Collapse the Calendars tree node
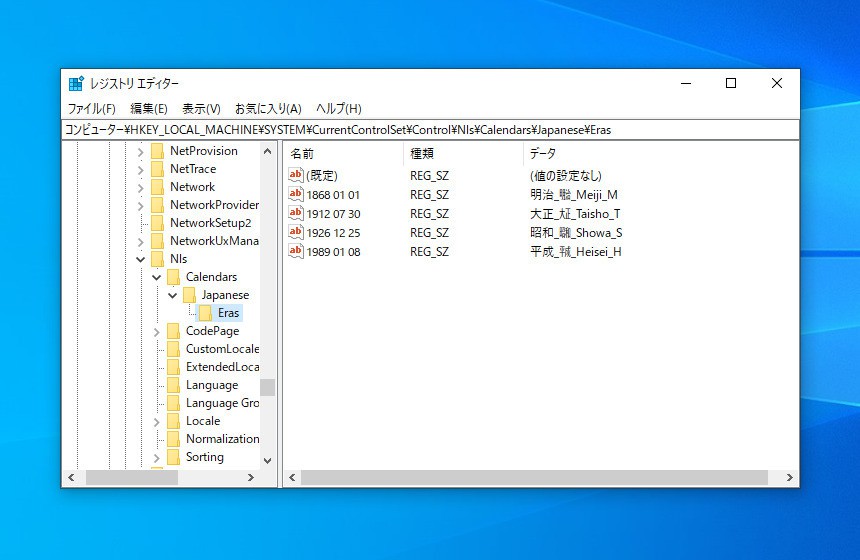This screenshot has width=860, height=560. pyautogui.click(x=157, y=277)
